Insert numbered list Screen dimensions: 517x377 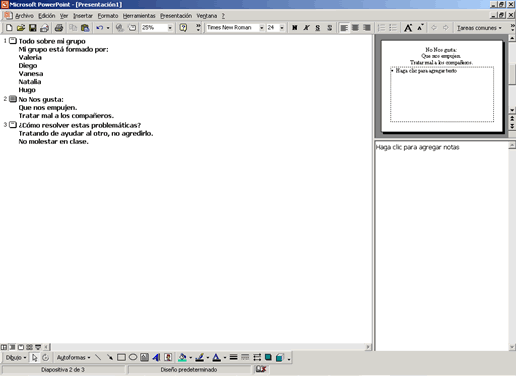(x=381, y=28)
